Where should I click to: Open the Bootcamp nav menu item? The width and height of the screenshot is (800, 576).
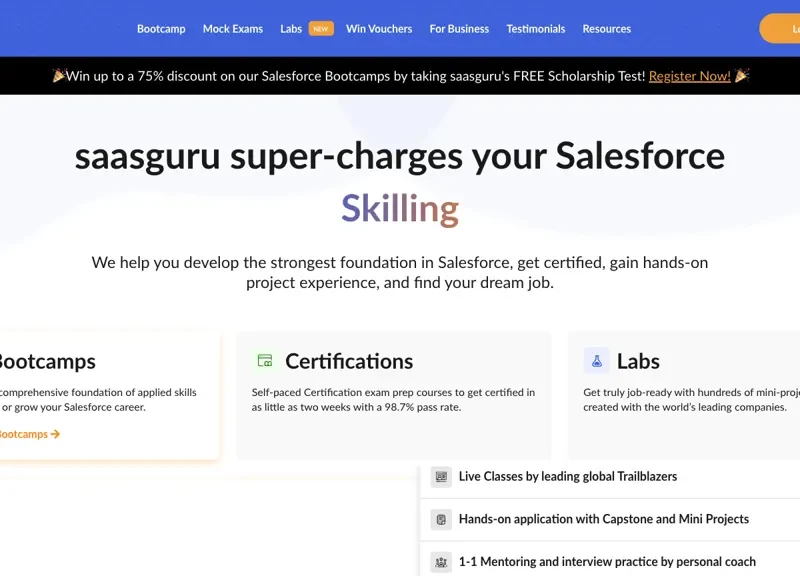[161, 29]
